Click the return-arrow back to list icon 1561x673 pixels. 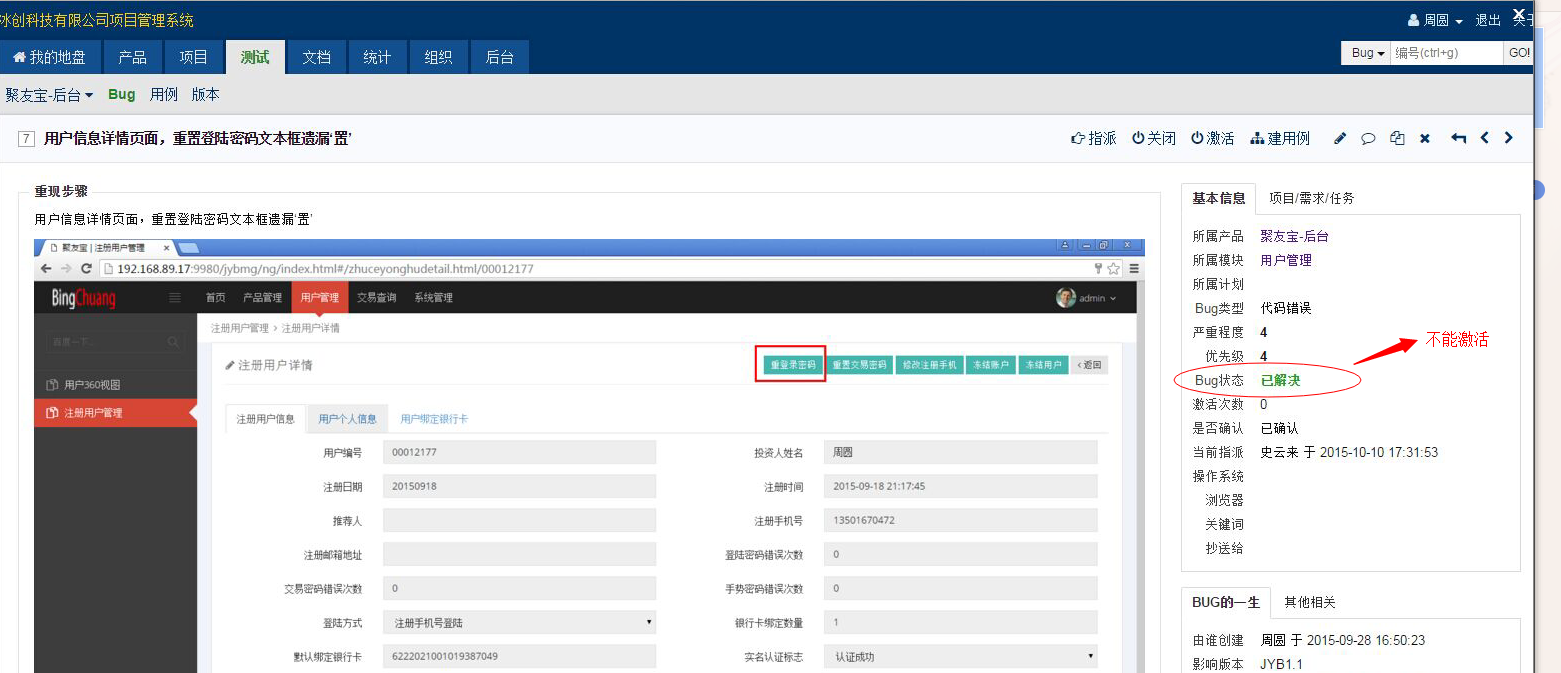point(1458,139)
